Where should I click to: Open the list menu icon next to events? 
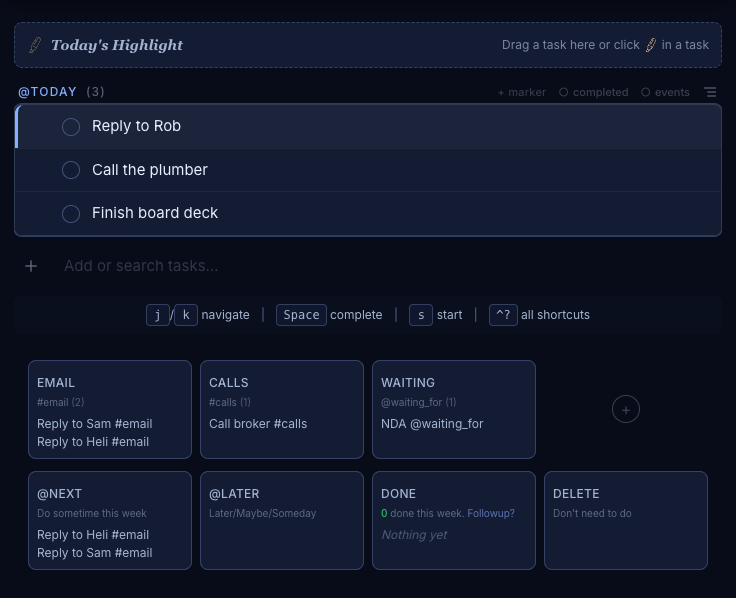point(710,92)
